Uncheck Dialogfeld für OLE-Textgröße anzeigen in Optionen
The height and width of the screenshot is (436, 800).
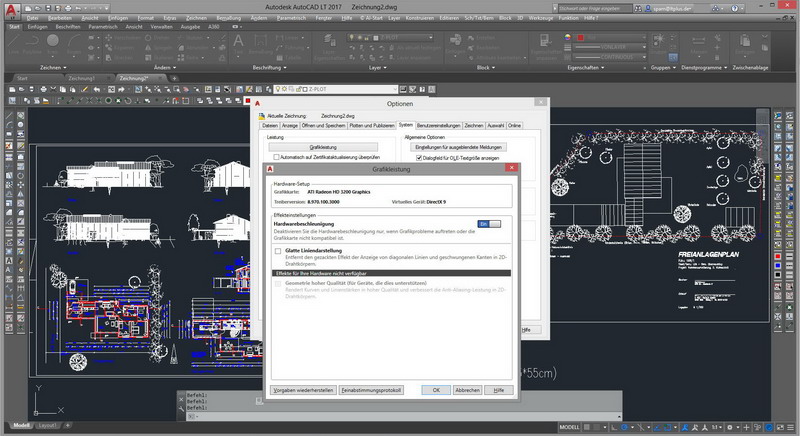[419, 158]
